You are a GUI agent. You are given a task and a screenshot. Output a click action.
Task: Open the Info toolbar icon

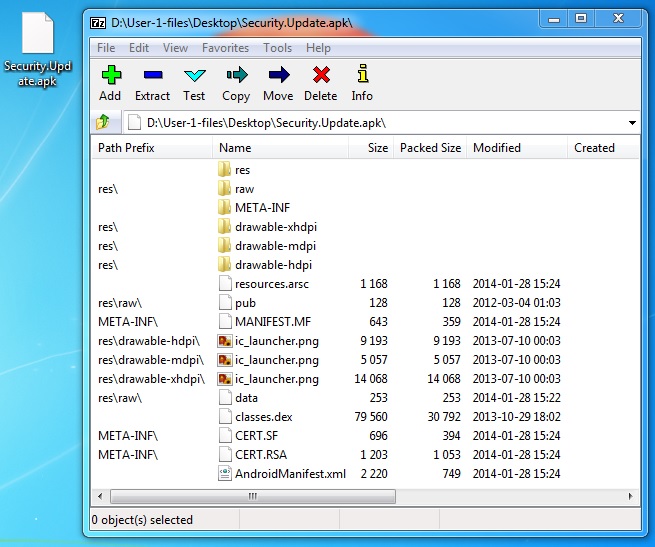pos(362,75)
